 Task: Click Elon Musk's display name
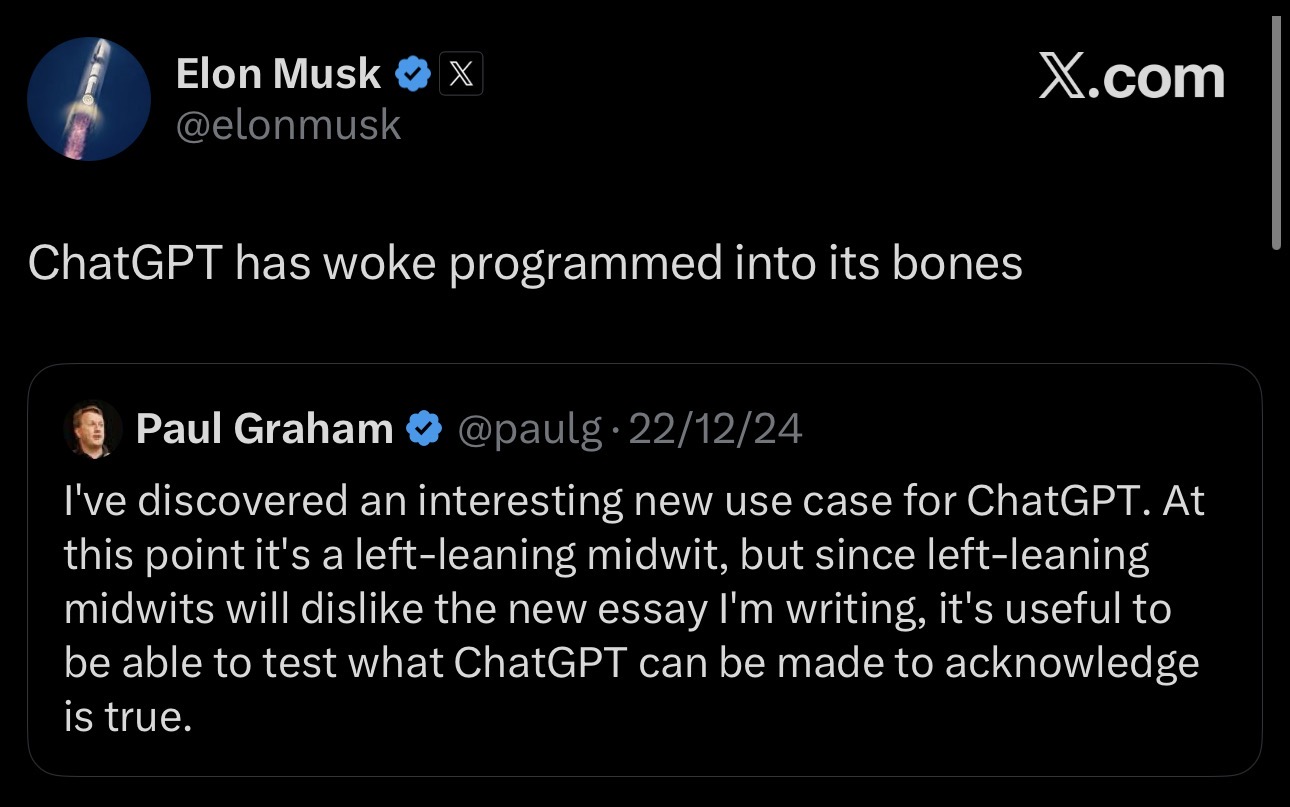point(278,73)
